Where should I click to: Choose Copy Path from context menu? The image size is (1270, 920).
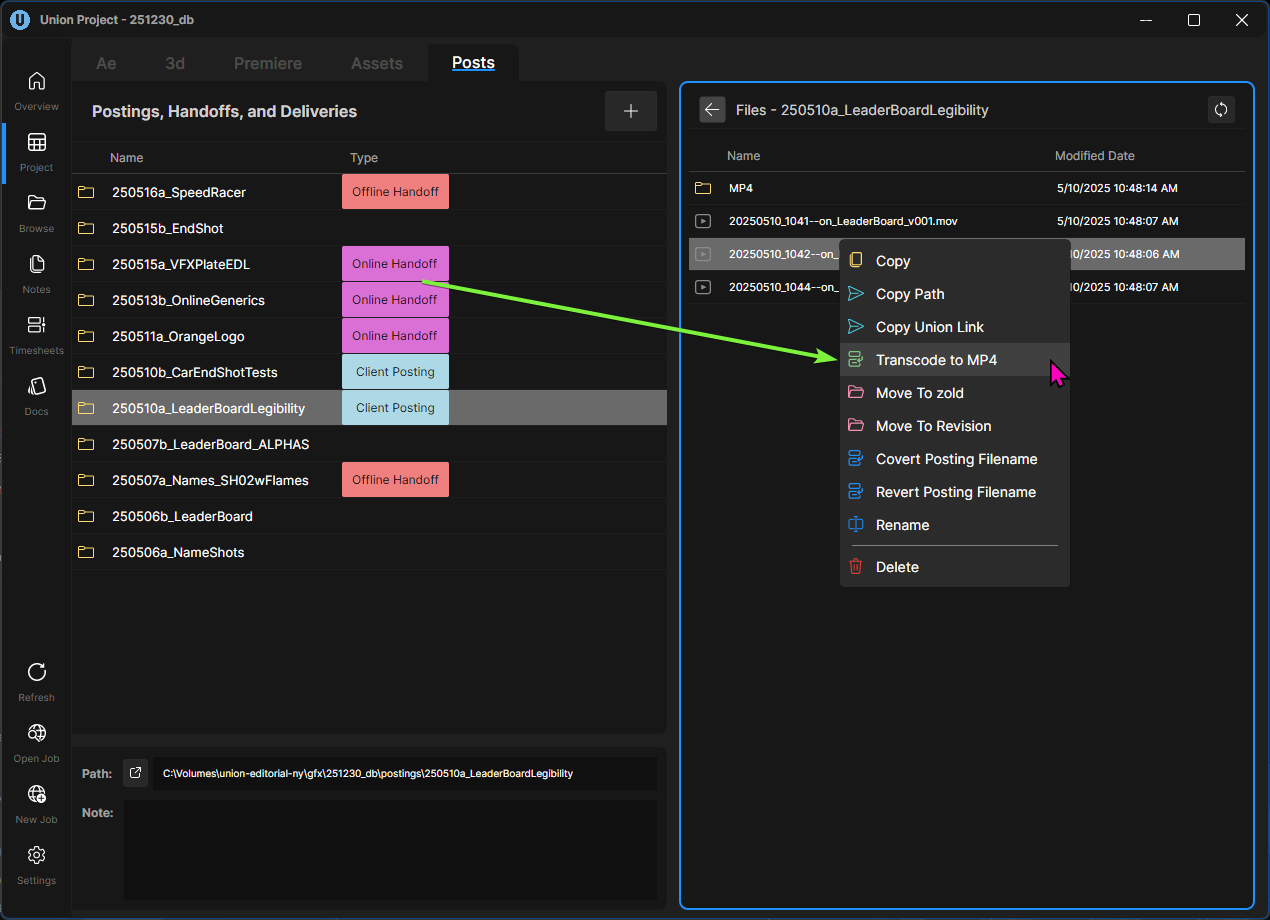[x=955, y=294]
